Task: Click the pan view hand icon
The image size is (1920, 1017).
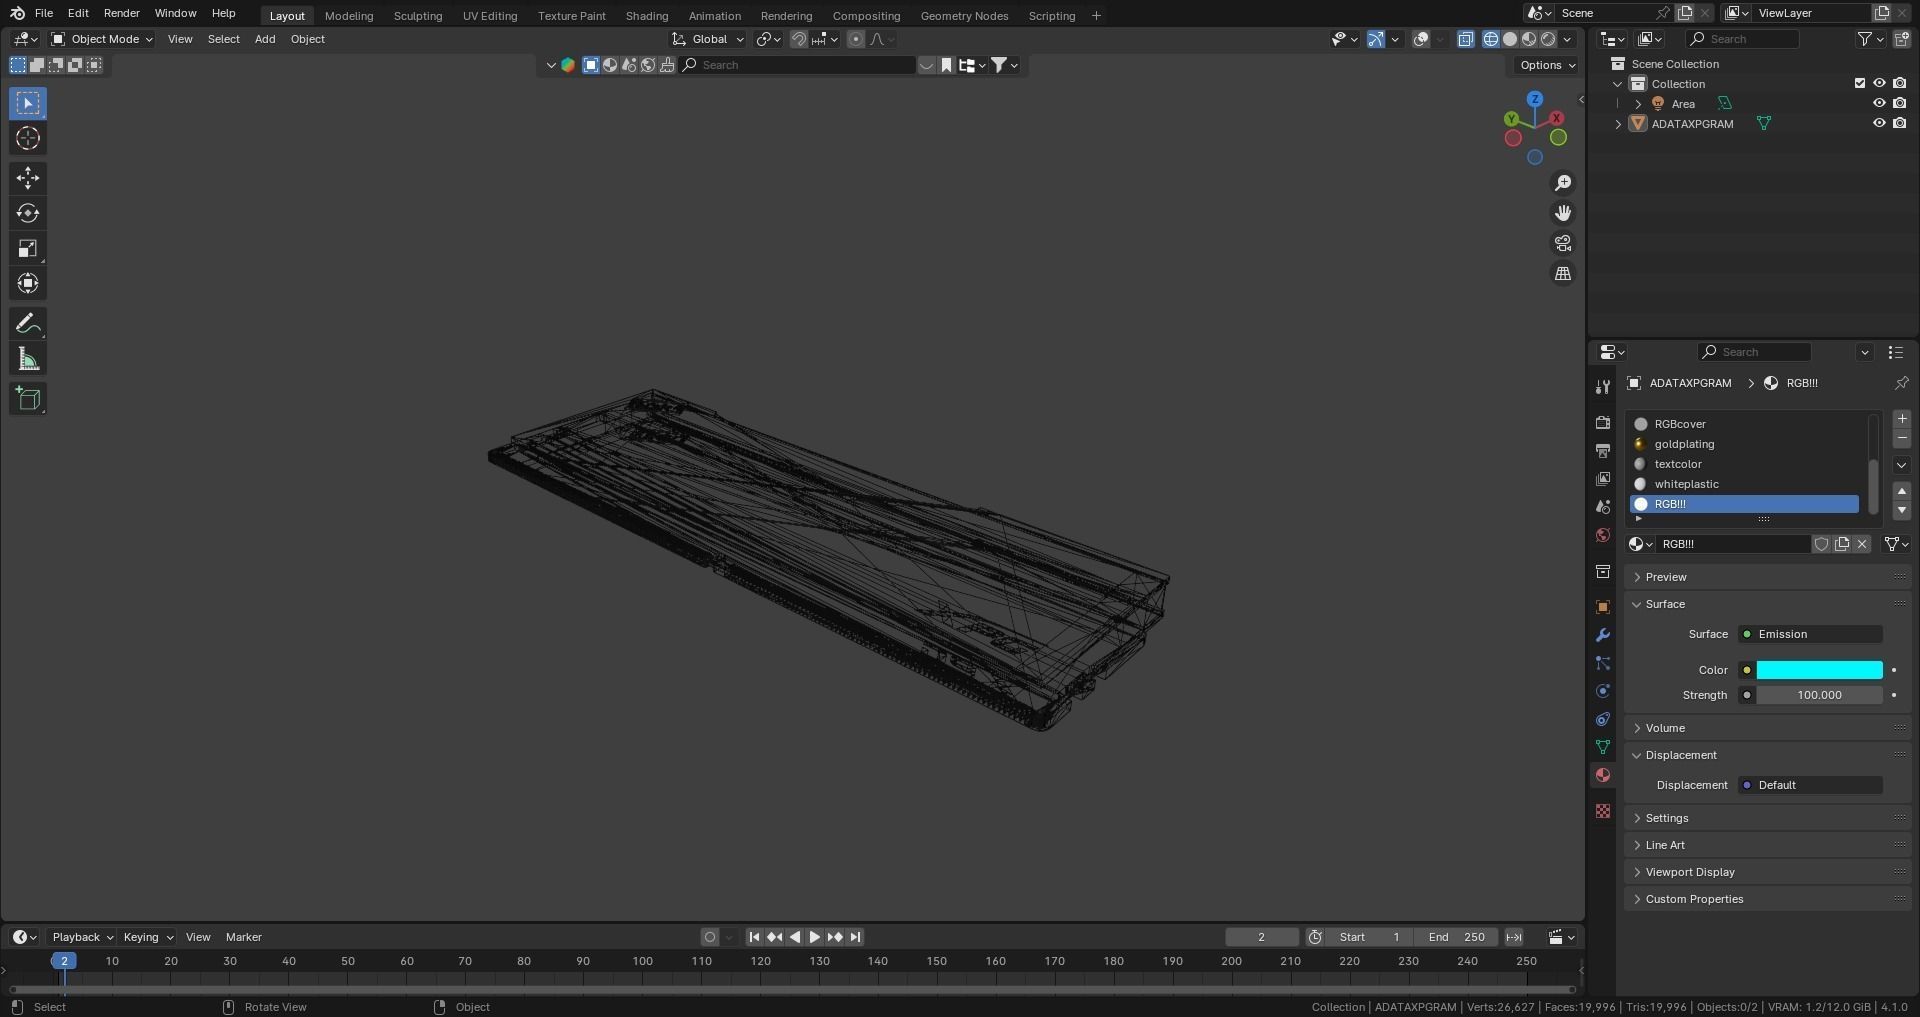Action: tap(1562, 213)
